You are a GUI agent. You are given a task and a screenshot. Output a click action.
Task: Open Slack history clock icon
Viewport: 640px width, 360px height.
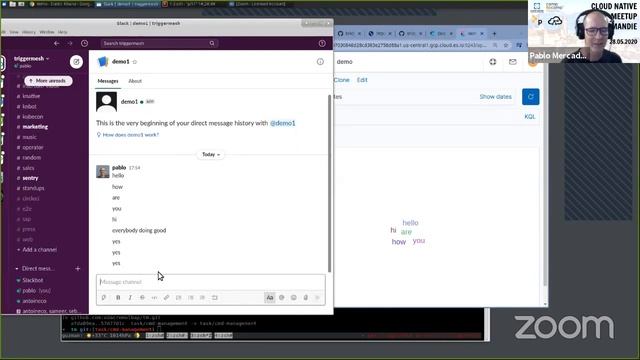pyautogui.click(x=84, y=43)
